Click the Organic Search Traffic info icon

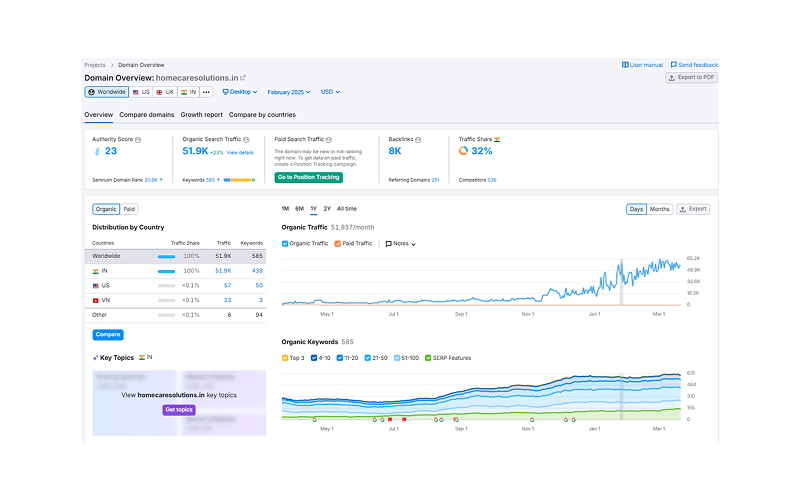pyautogui.click(x=246, y=139)
